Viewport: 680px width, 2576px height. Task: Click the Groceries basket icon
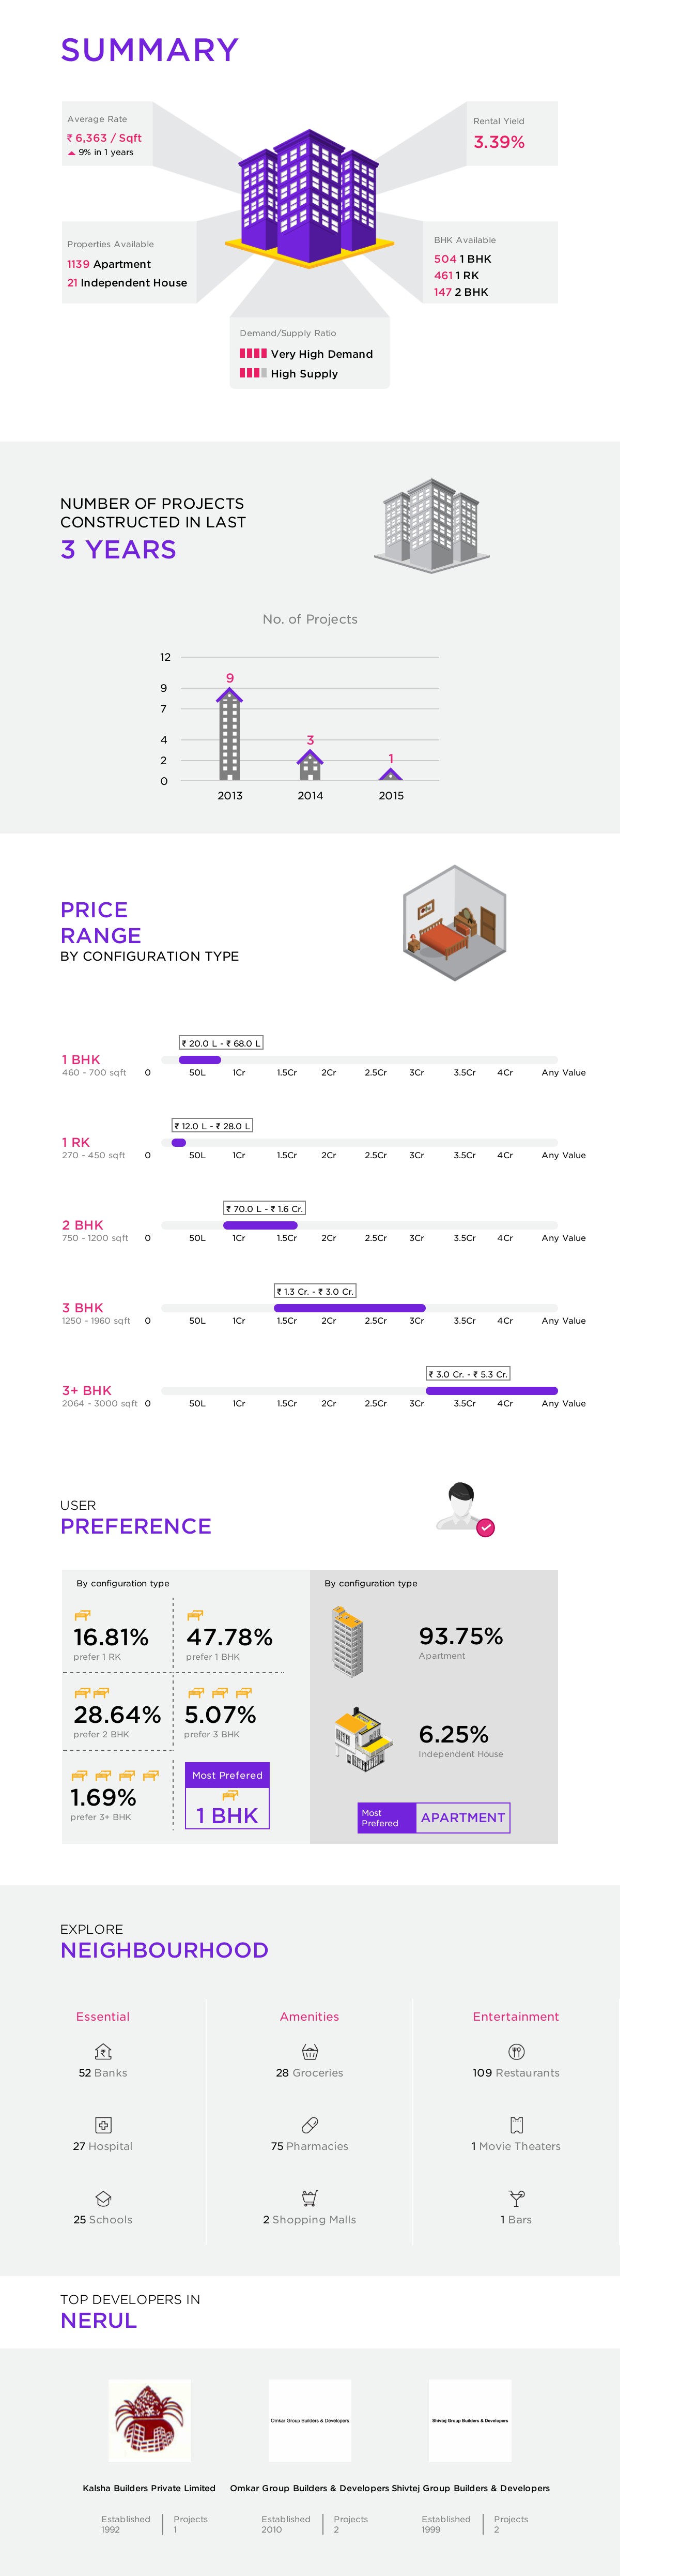point(310,2051)
